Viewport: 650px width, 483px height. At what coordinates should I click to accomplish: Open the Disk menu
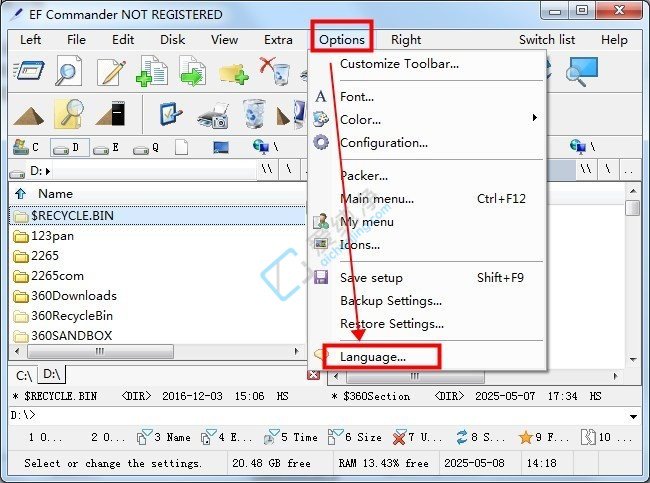pyautogui.click(x=172, y=40)
